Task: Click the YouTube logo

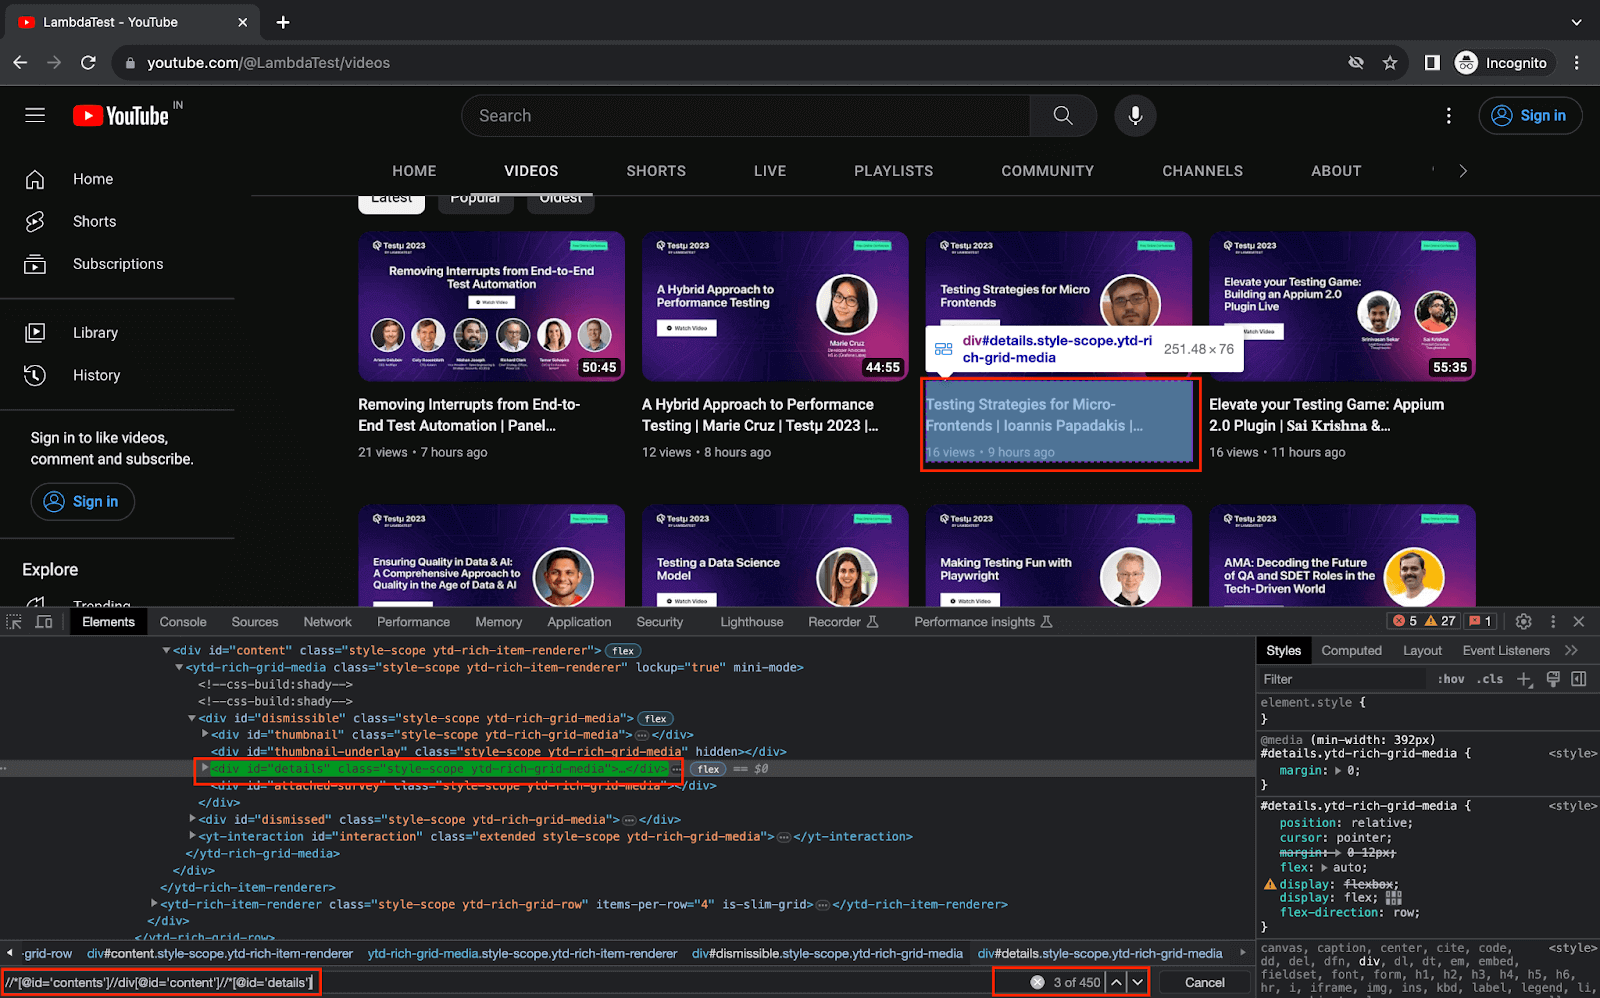Action: (118, 115)
